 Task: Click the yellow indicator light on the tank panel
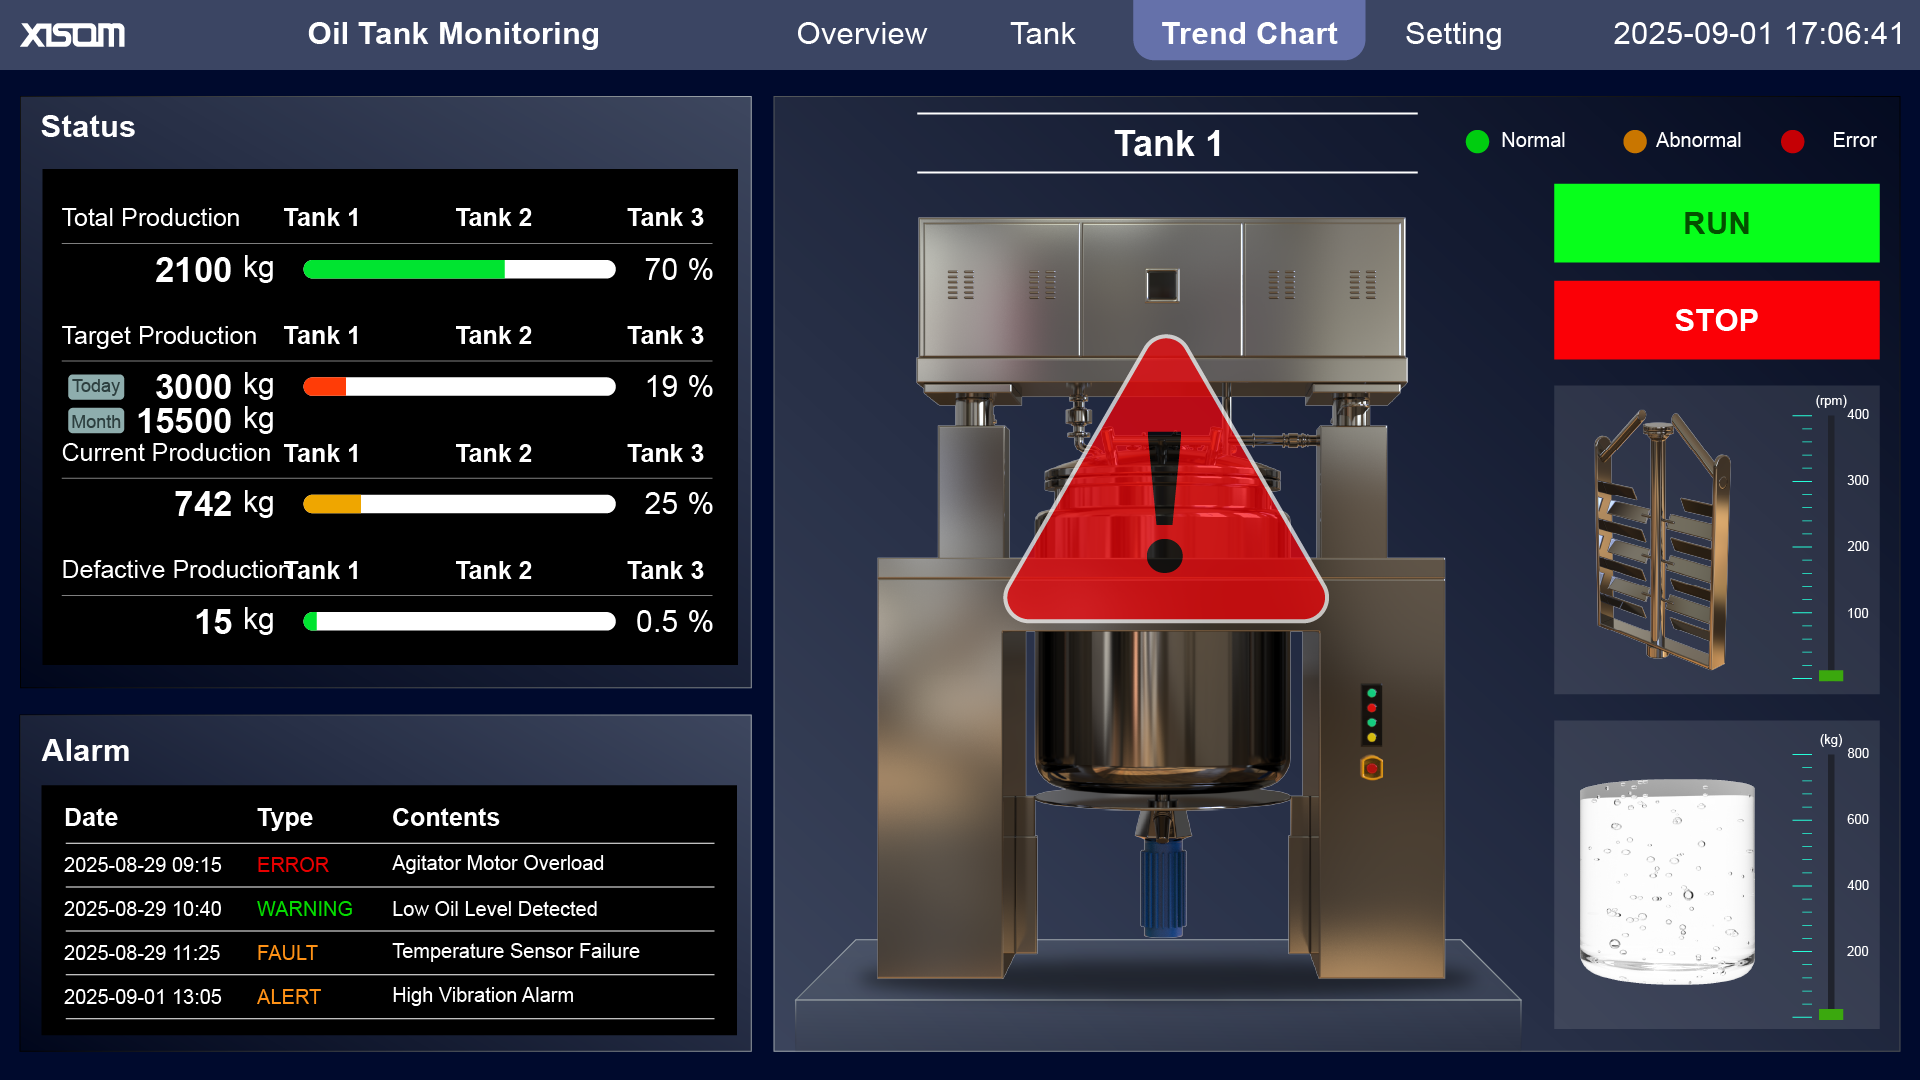1371,737
